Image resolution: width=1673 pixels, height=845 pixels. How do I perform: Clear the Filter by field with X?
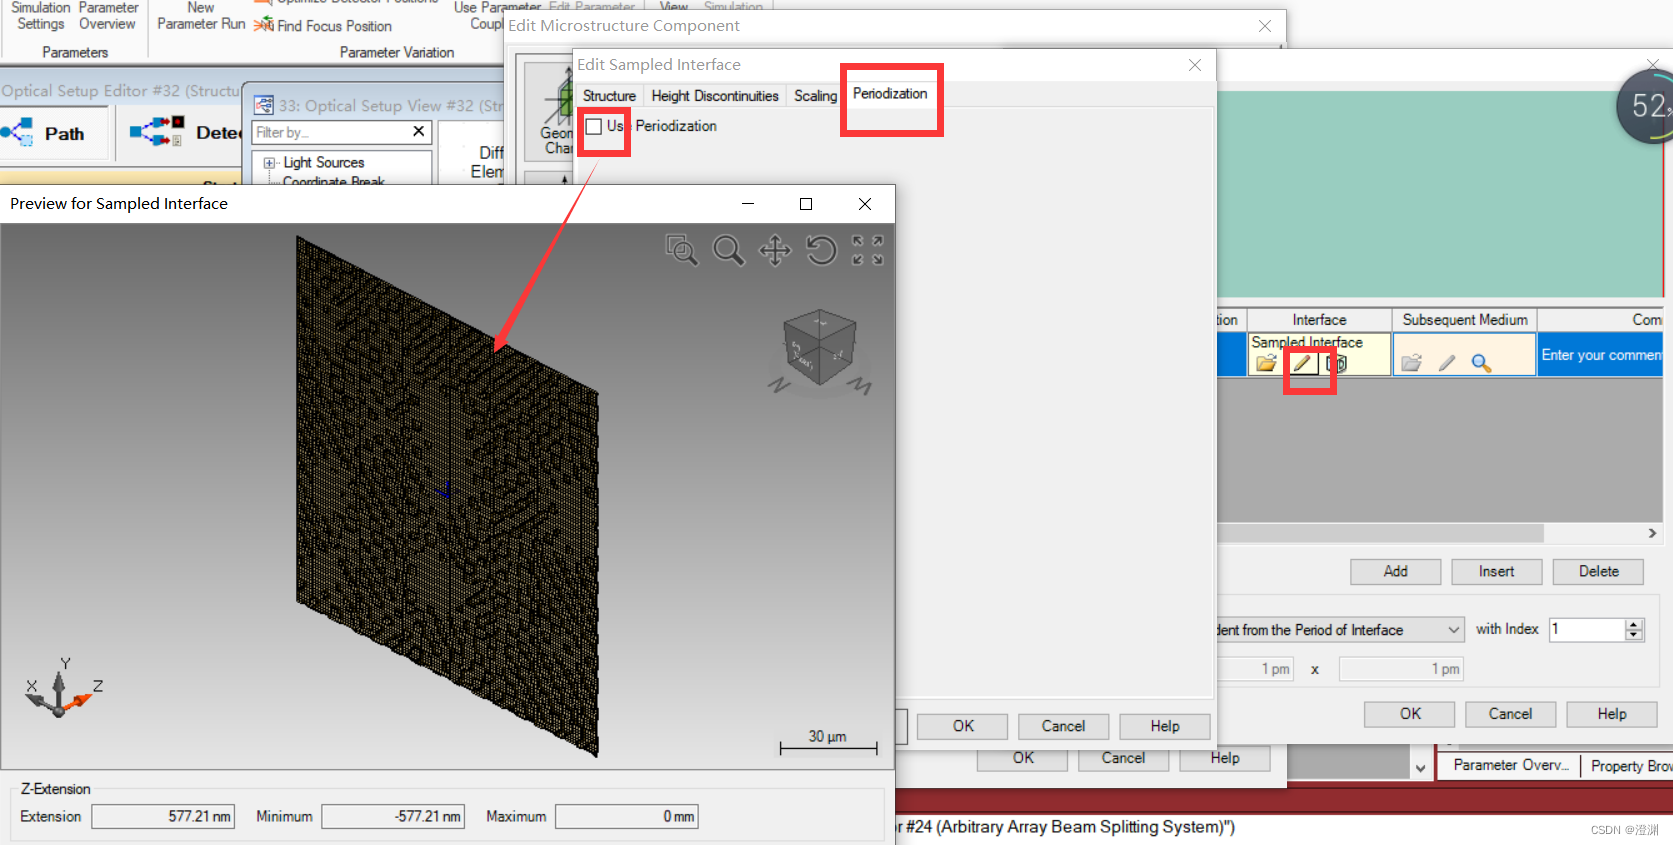(419, 131)
